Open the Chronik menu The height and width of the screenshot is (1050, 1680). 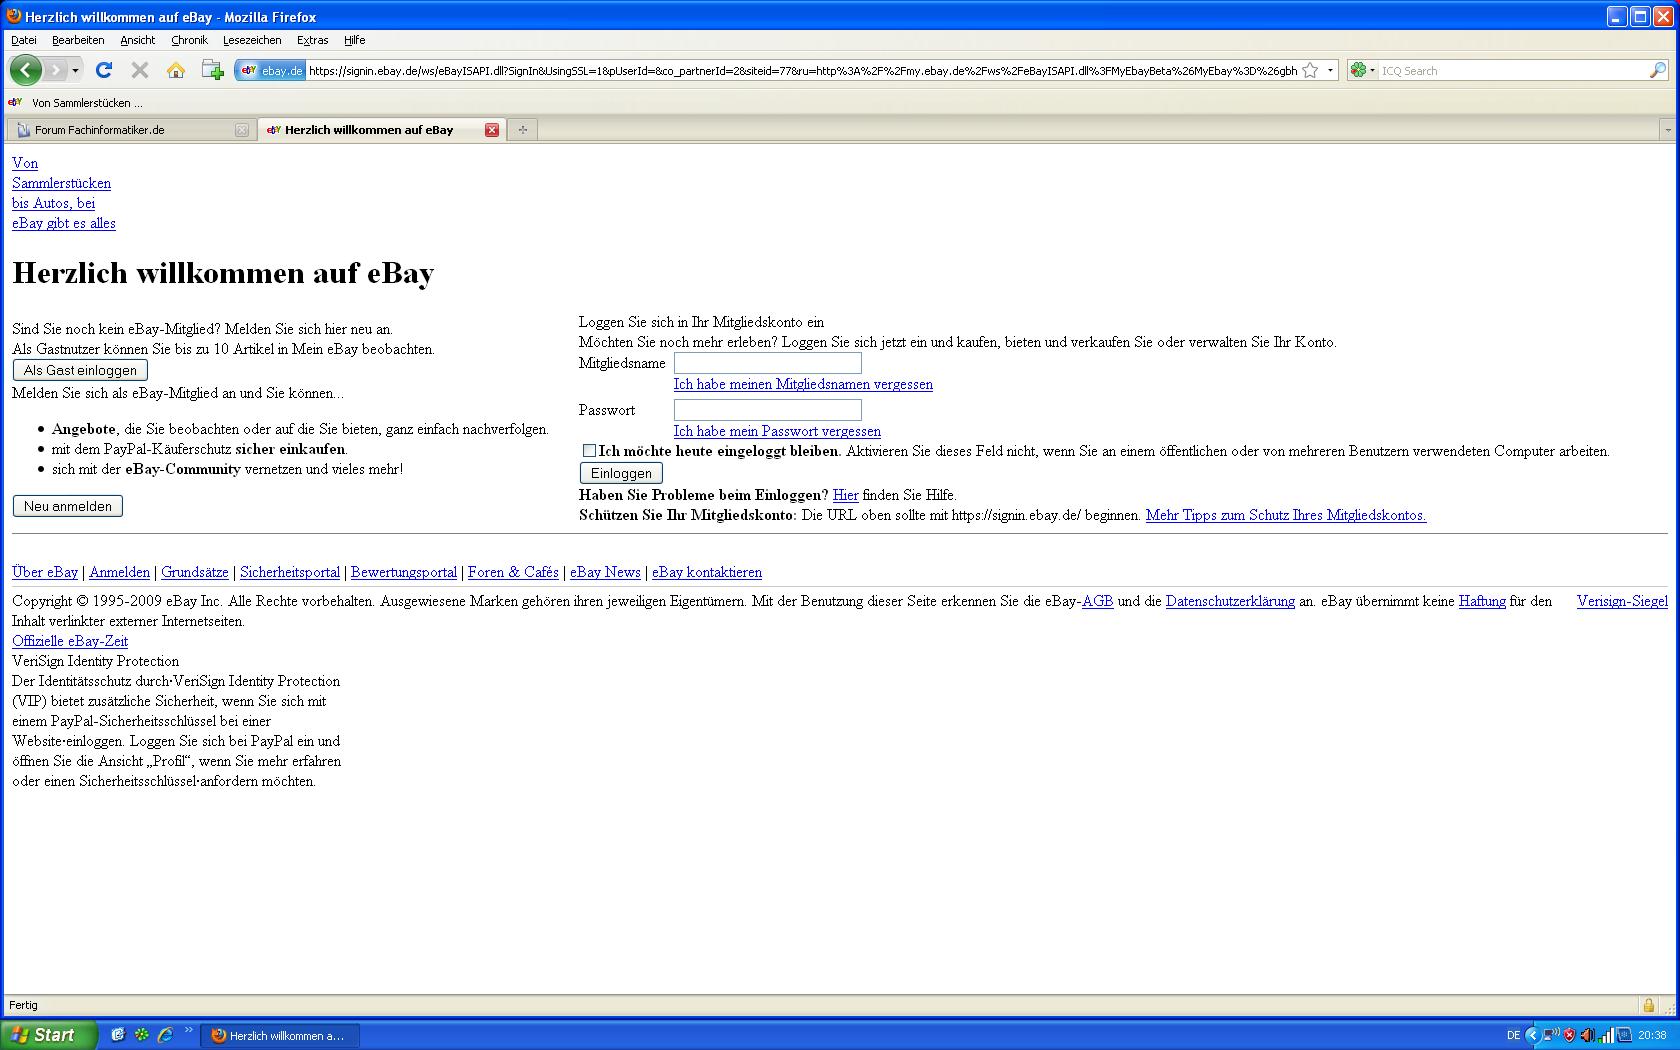tap(189, 40)
